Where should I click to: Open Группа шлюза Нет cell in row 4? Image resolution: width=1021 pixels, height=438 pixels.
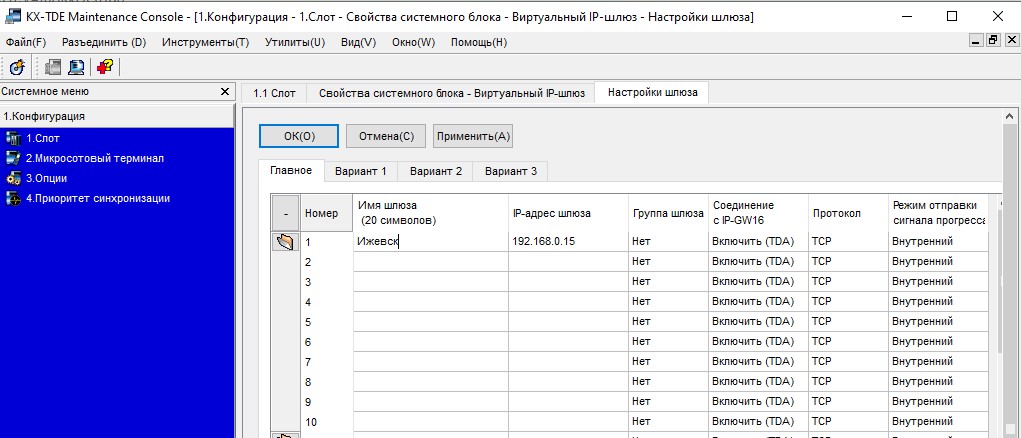click(669, 302)
